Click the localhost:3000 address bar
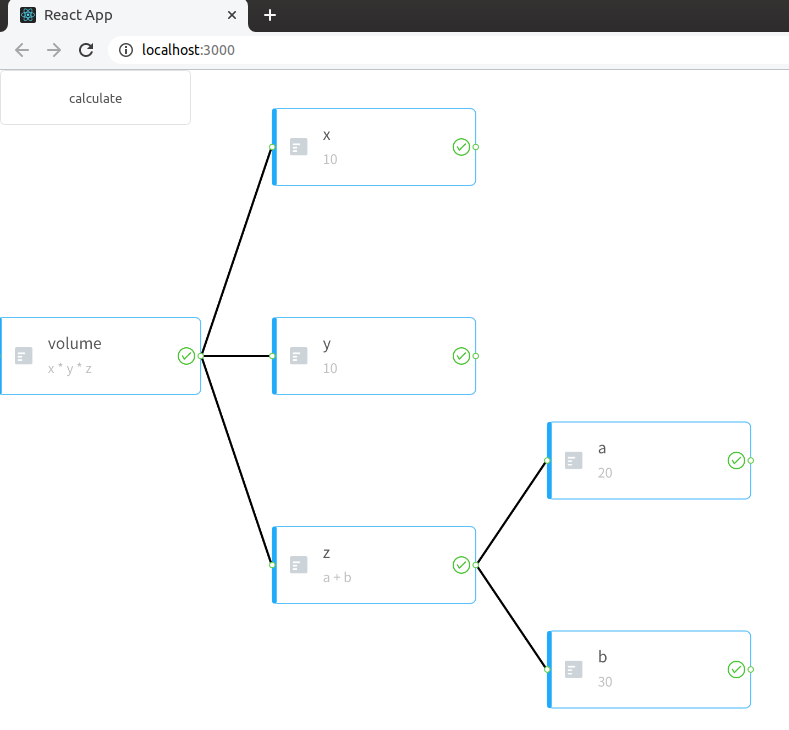Screen dimensions: 789x730 point(448,50)
